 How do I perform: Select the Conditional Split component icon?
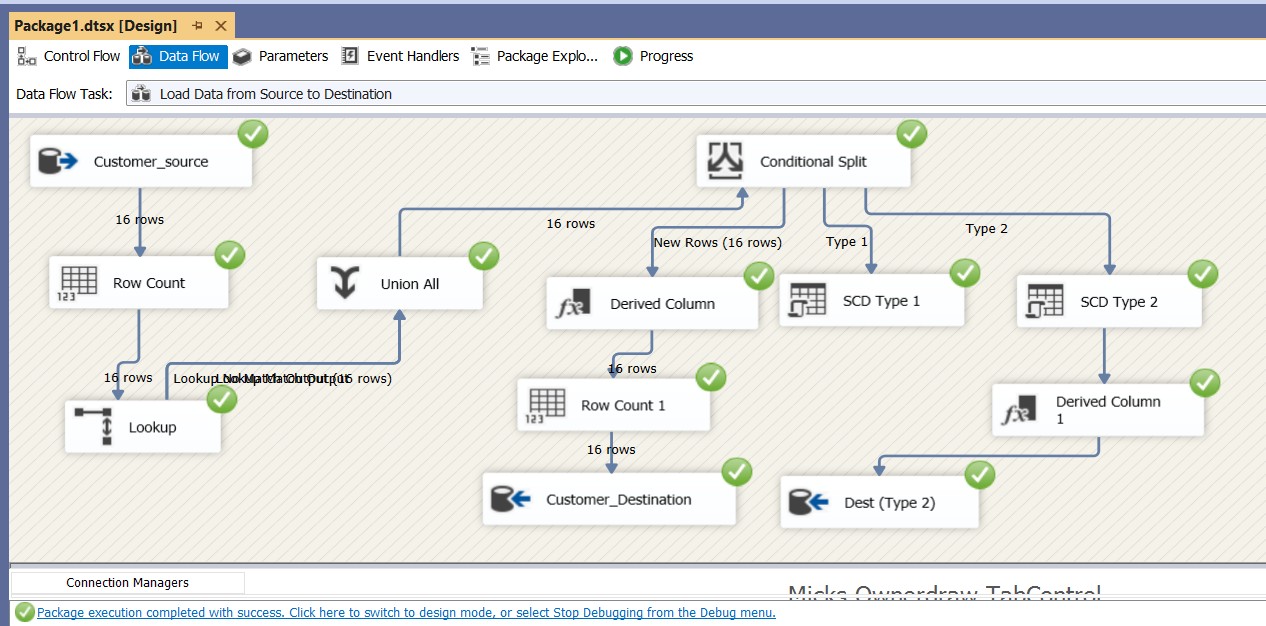tap(726, 161)
